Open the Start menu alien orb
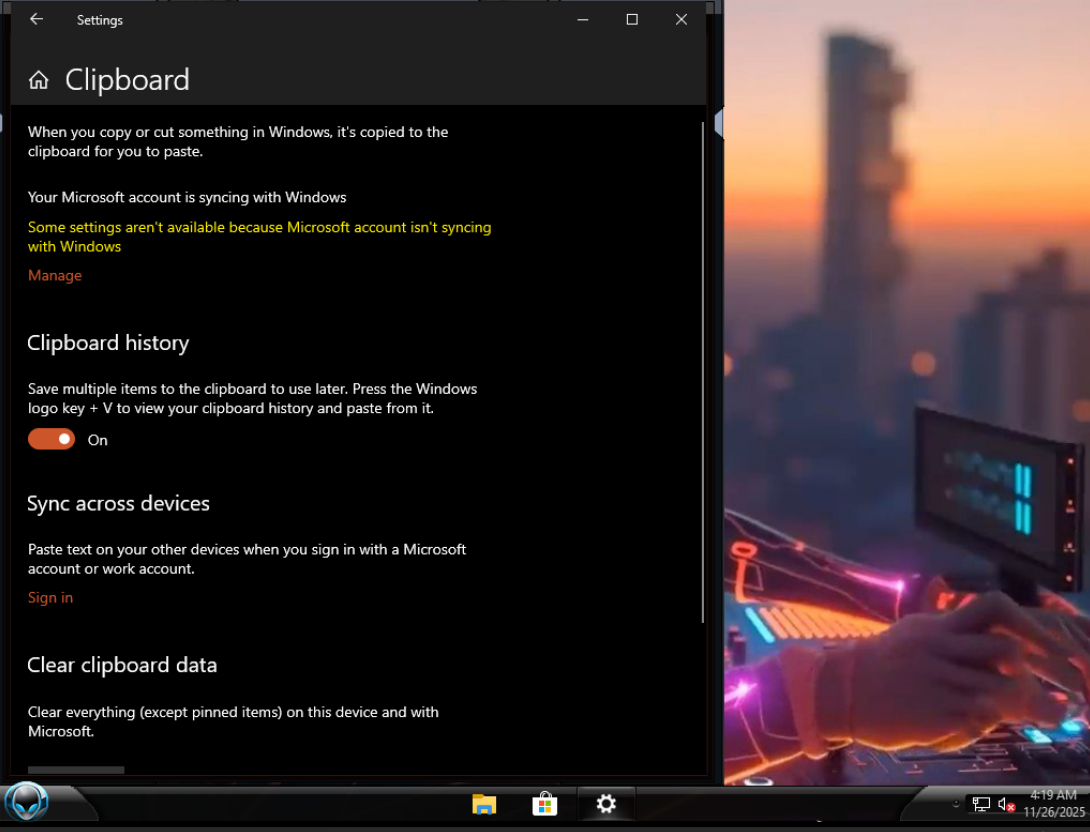The width and height of the screenshot is (1090, 832). [26, 803]
